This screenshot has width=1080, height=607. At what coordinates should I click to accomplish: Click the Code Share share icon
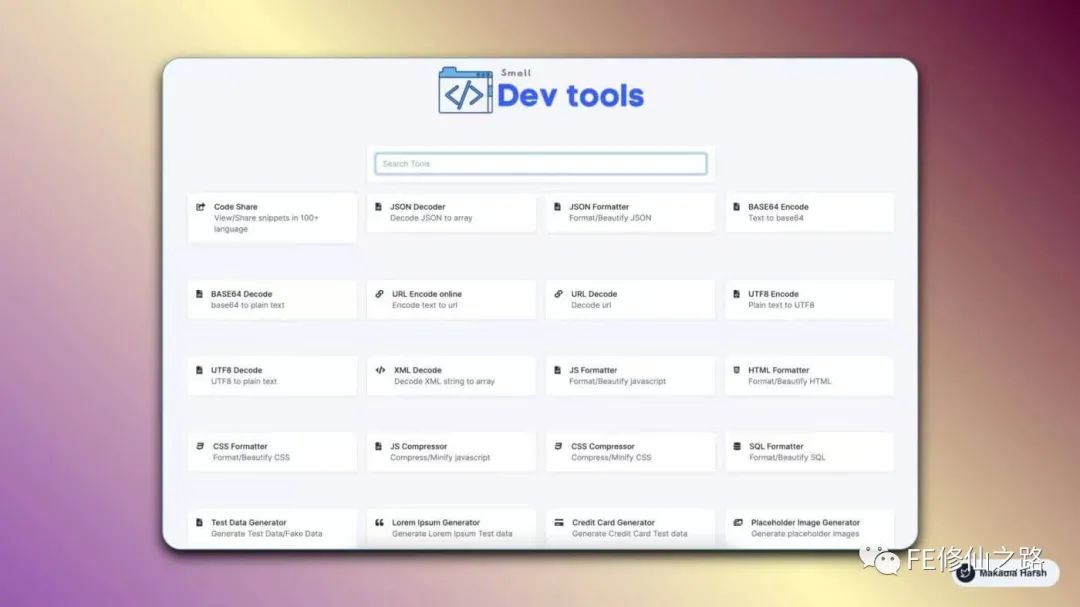[x=200, y=207]
